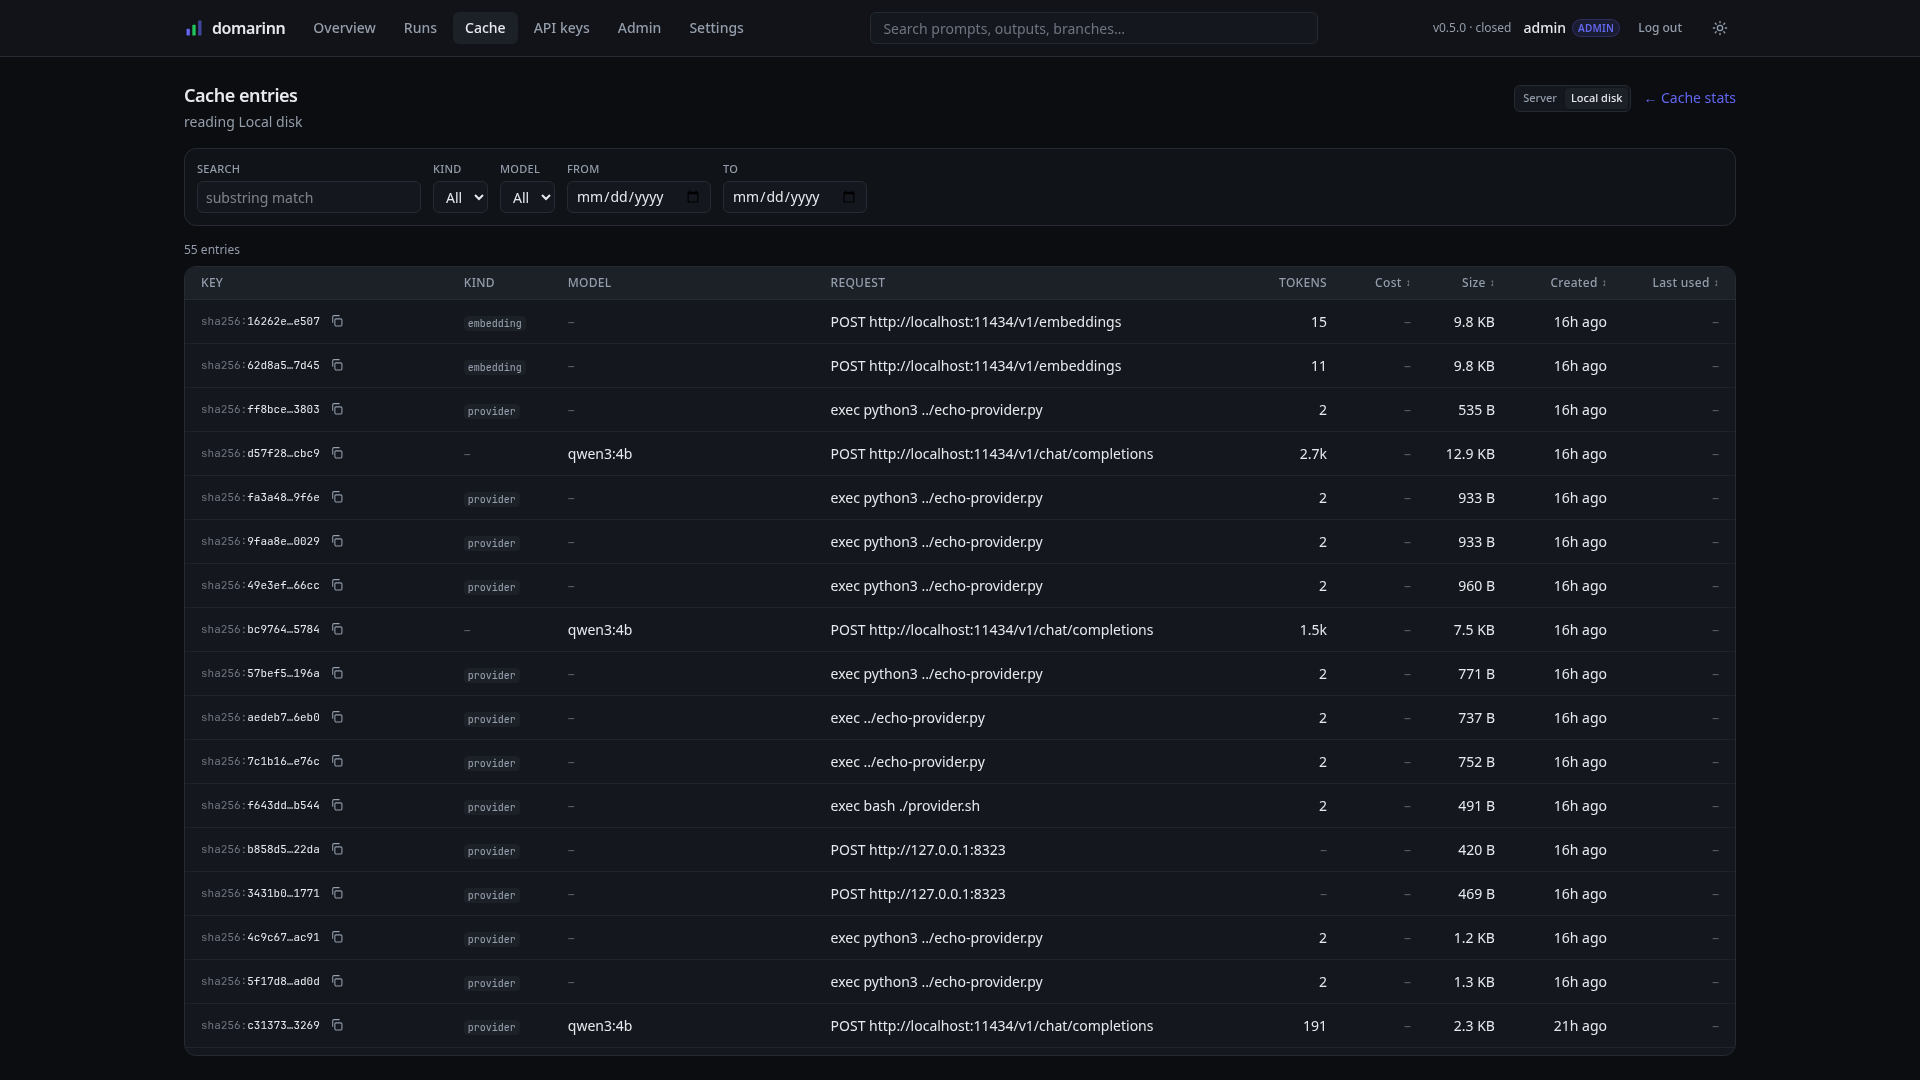Viewport: 1920px width, 1080px height.
Task: Focus the substring match search field
Action: (308, 197)
